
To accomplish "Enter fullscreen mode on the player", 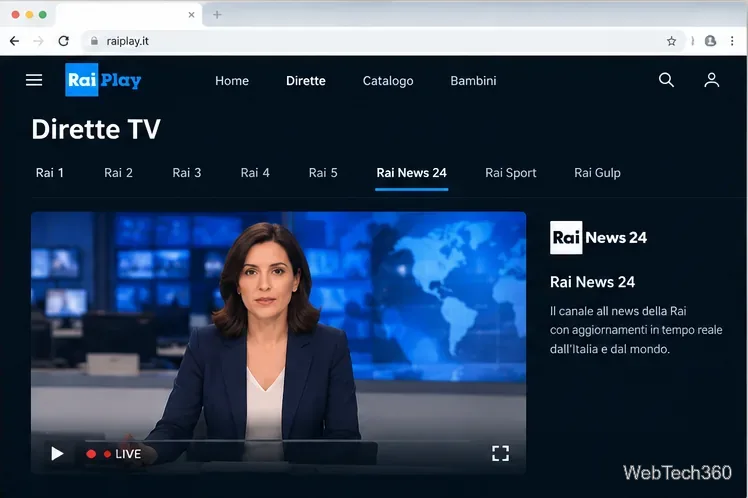I will coord(500,453).
